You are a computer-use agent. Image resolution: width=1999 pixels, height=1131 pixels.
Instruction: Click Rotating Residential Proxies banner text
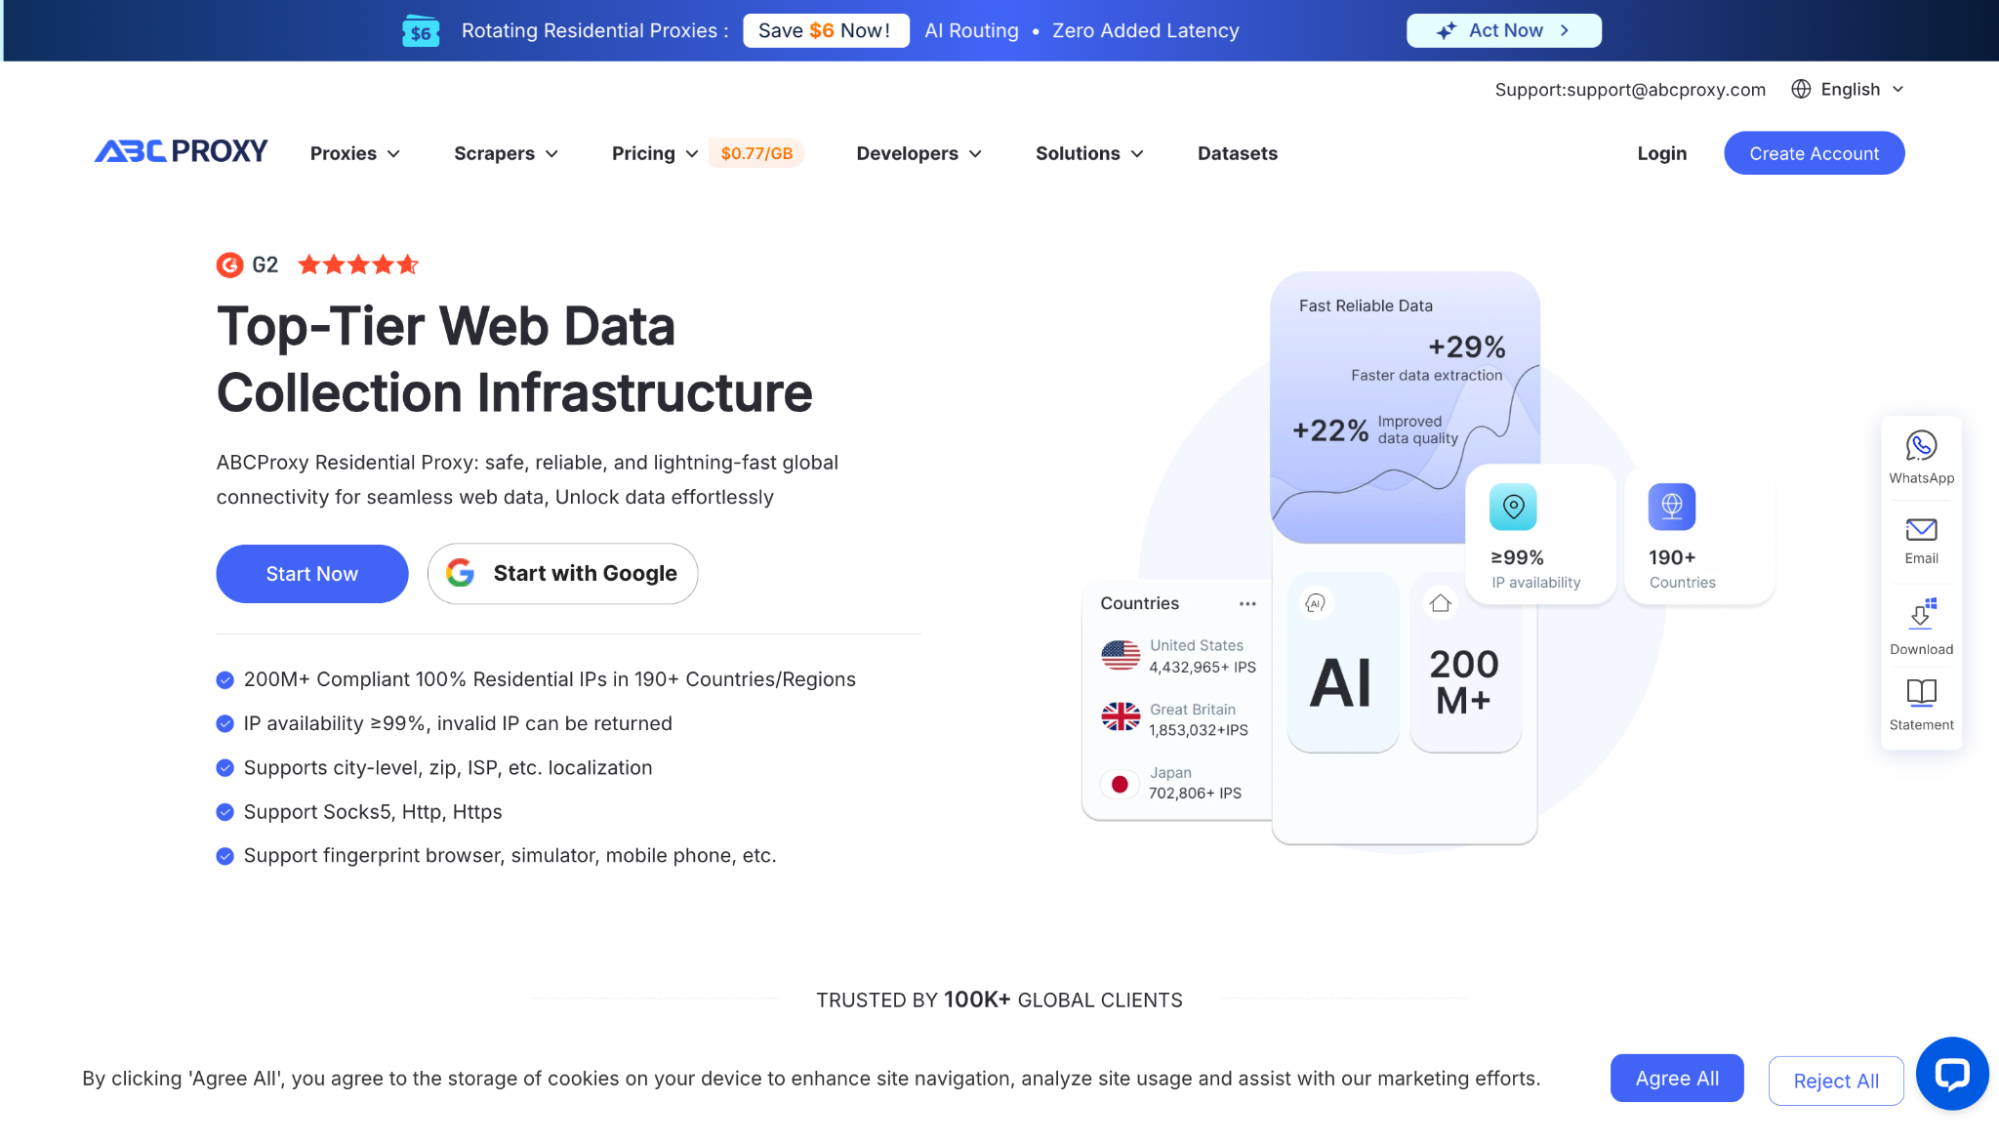click(x=594, y=31)
